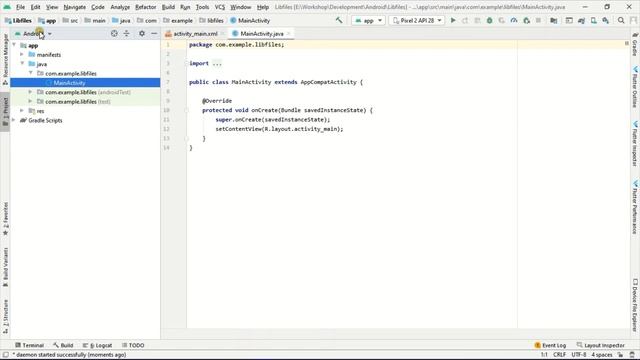Open the app run configuration dropdown

click(368, 20)
